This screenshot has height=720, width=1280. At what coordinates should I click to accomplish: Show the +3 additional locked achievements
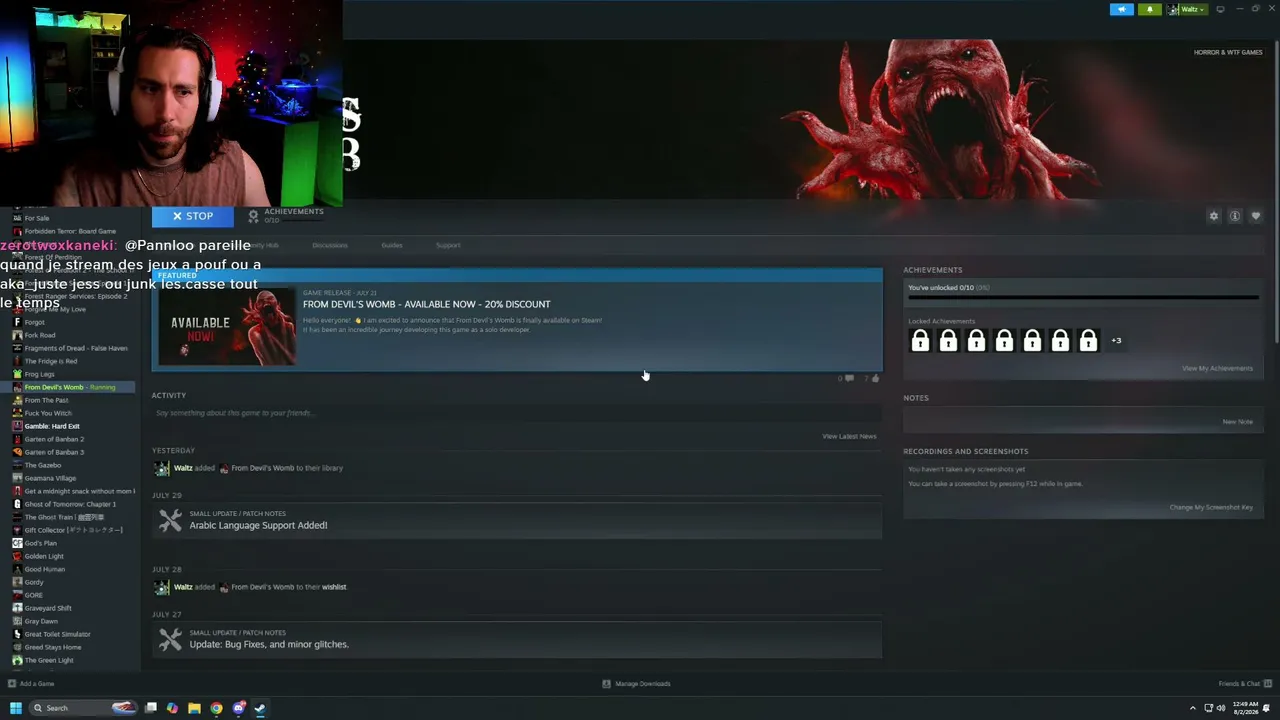(x=1116, y=341)
